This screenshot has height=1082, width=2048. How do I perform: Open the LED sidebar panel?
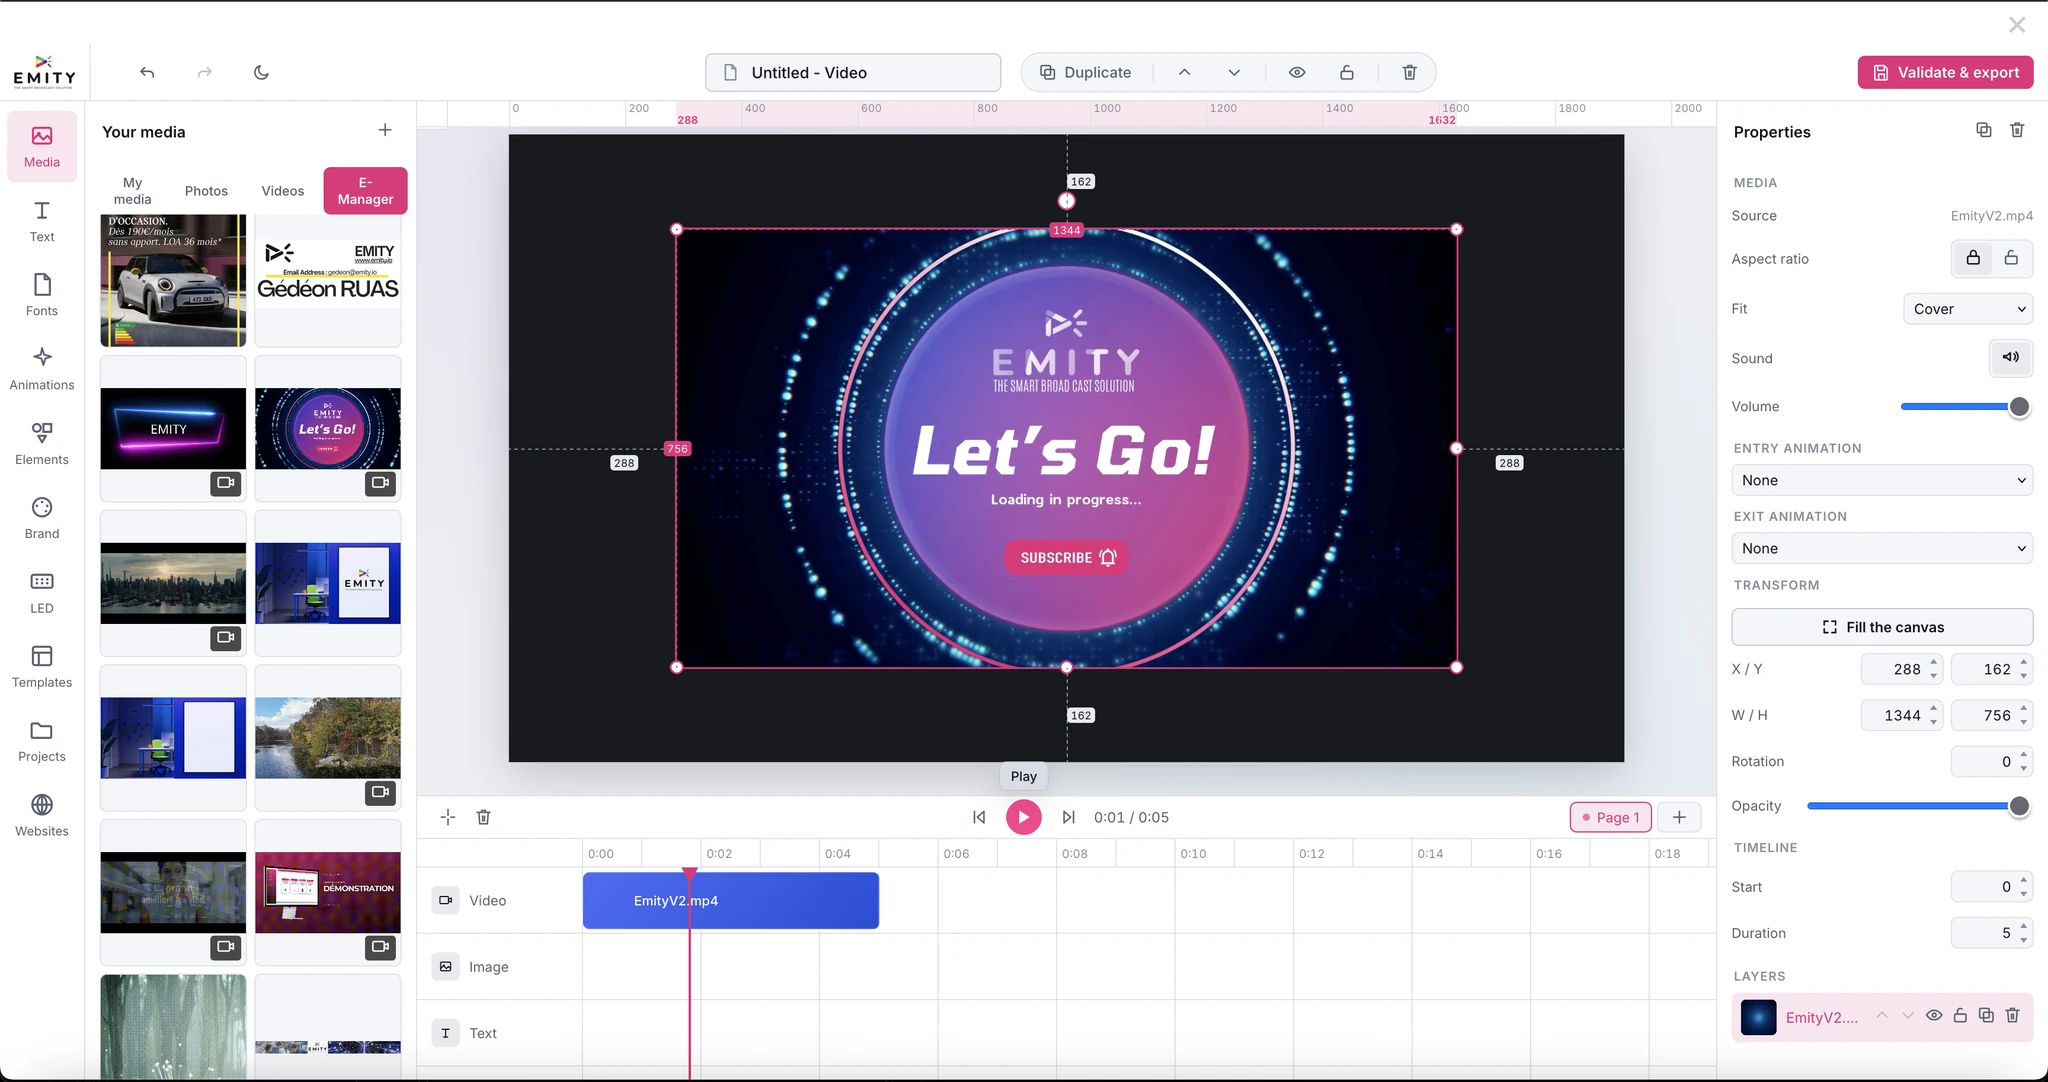[42, 593]
